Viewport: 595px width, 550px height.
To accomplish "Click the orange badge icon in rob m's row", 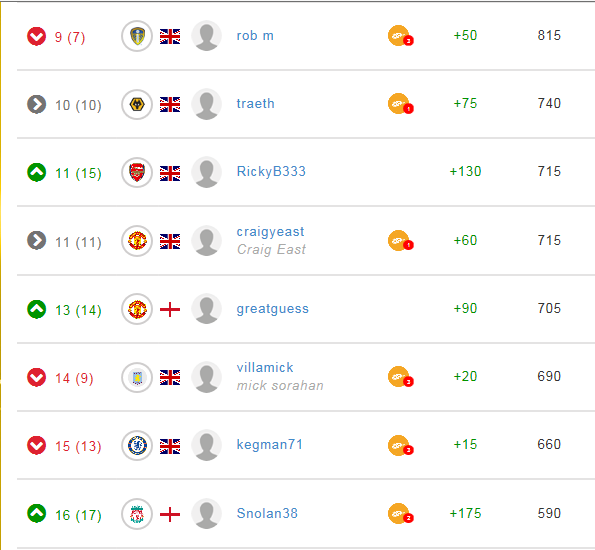I will (x=400, y=36).
